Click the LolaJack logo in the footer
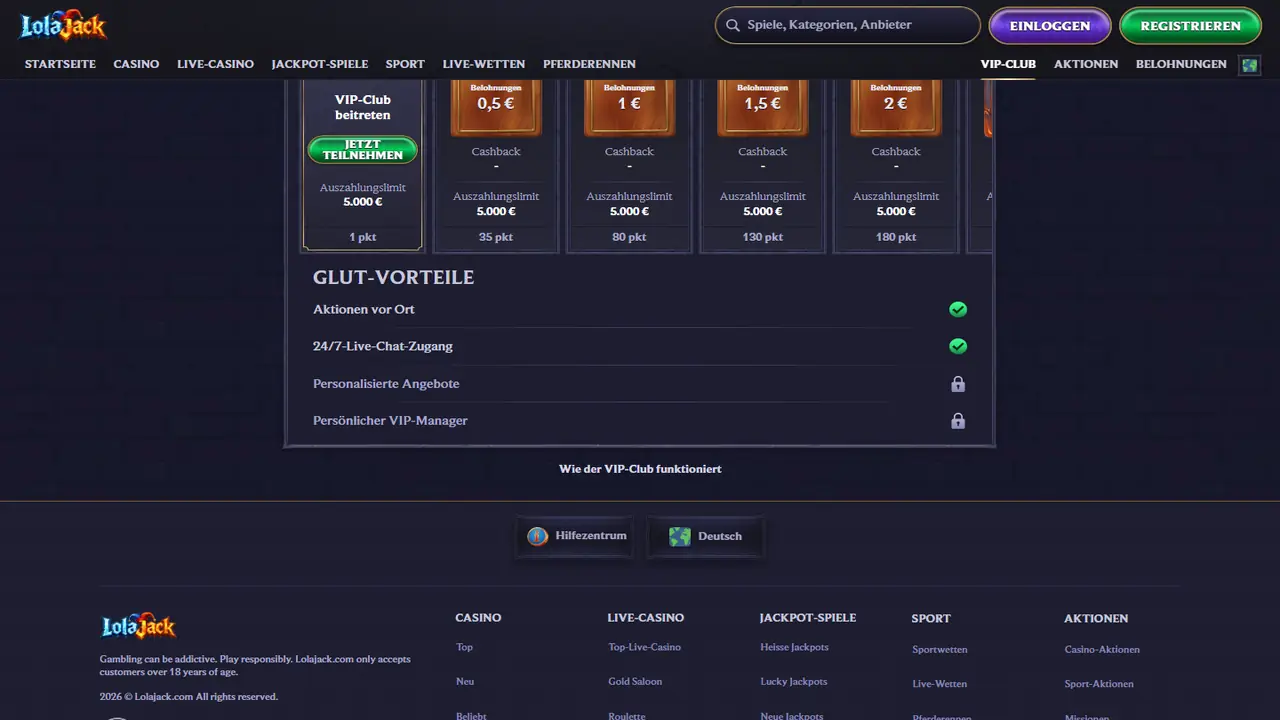Viewport: 1280px width, 720px height. tap(139, 626)
